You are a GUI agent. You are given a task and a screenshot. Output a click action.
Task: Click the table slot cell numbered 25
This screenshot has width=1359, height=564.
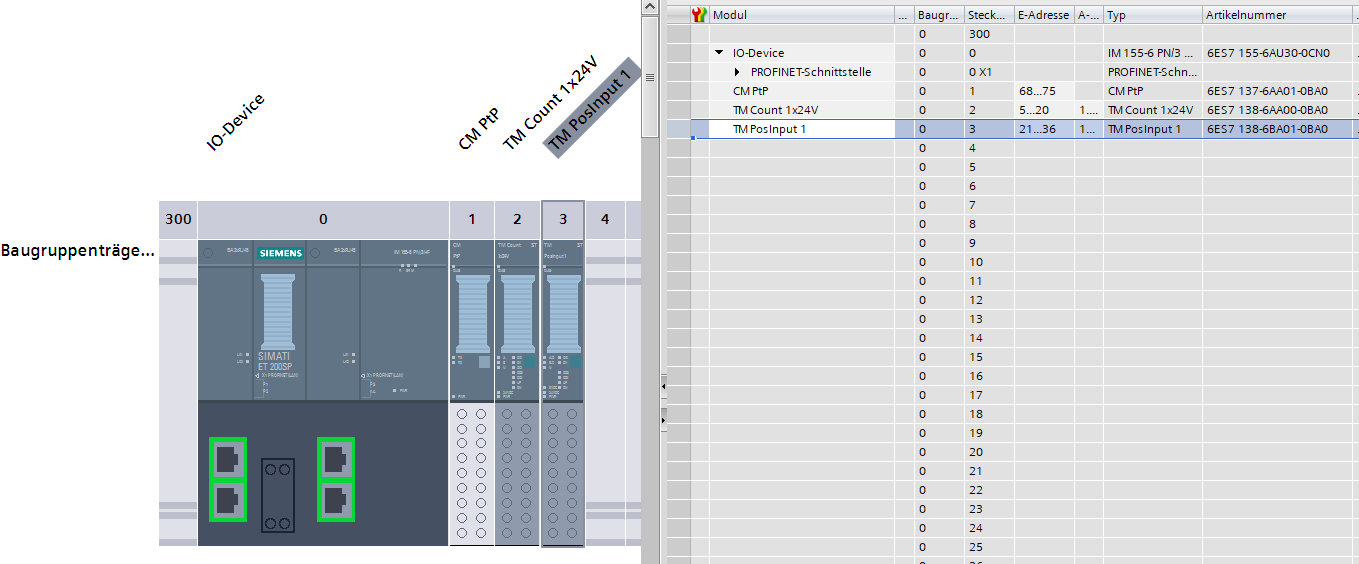988,547
